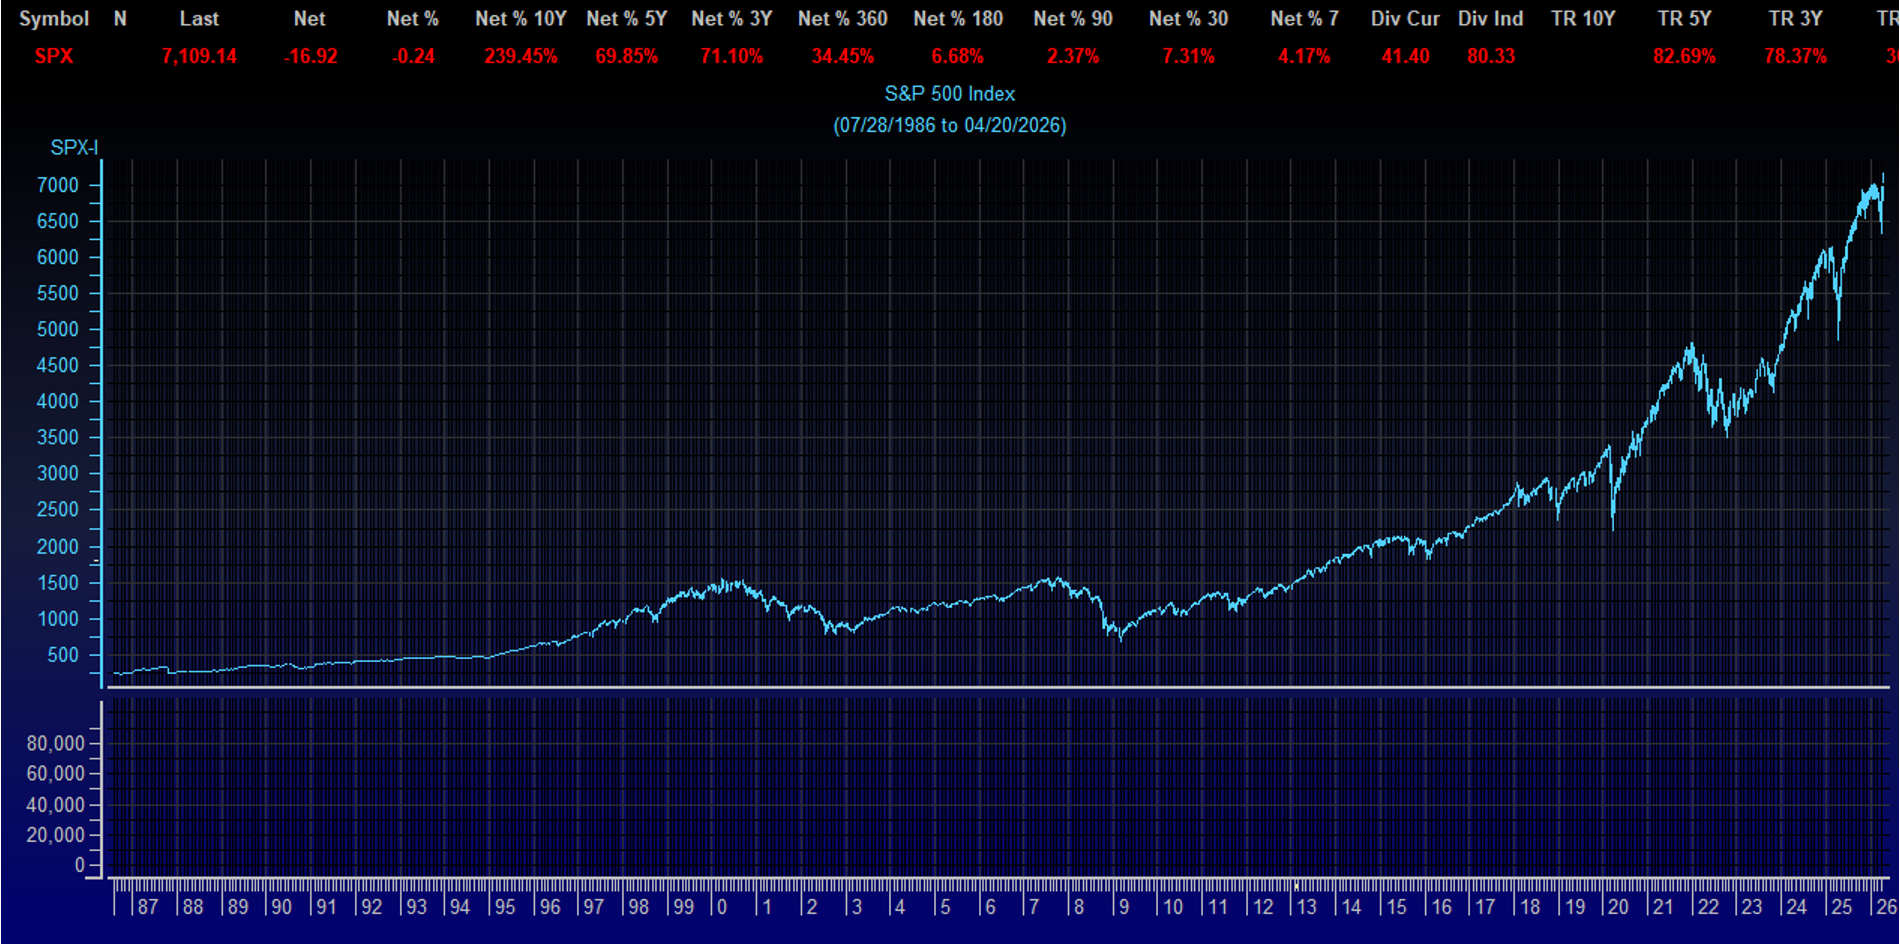Select the SPX-I axis label
Viewport: 1900px width, 944px height.
point(74,148)
